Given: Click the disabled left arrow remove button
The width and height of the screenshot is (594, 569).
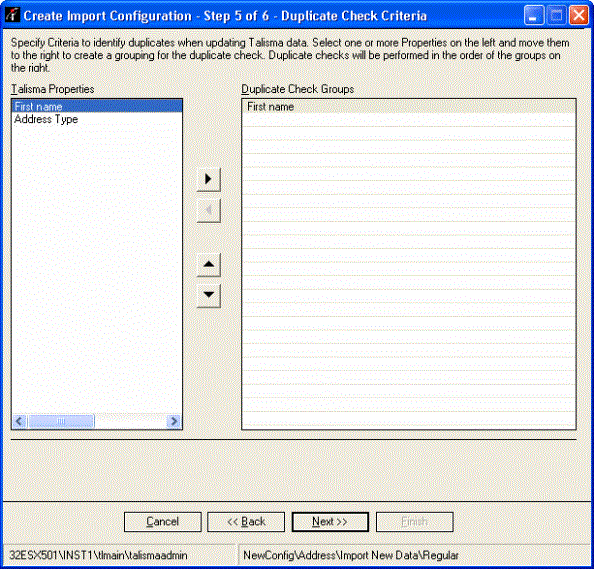Looking at the screenshot, I should coord(209,210).
